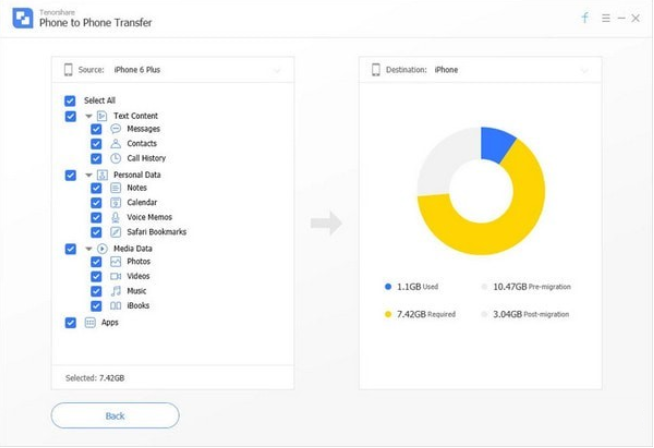654x448 pixels.
Task: Click the transfer direction arrow
Action: click(326, 223)
